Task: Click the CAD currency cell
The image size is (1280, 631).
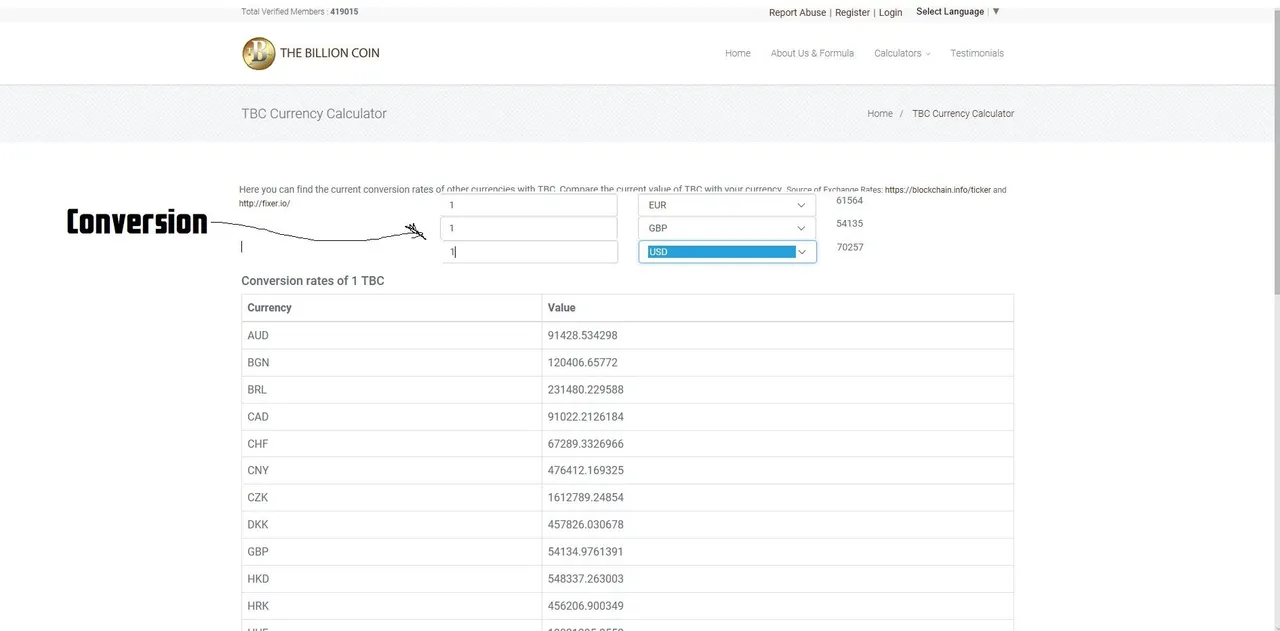Action: 392,417
